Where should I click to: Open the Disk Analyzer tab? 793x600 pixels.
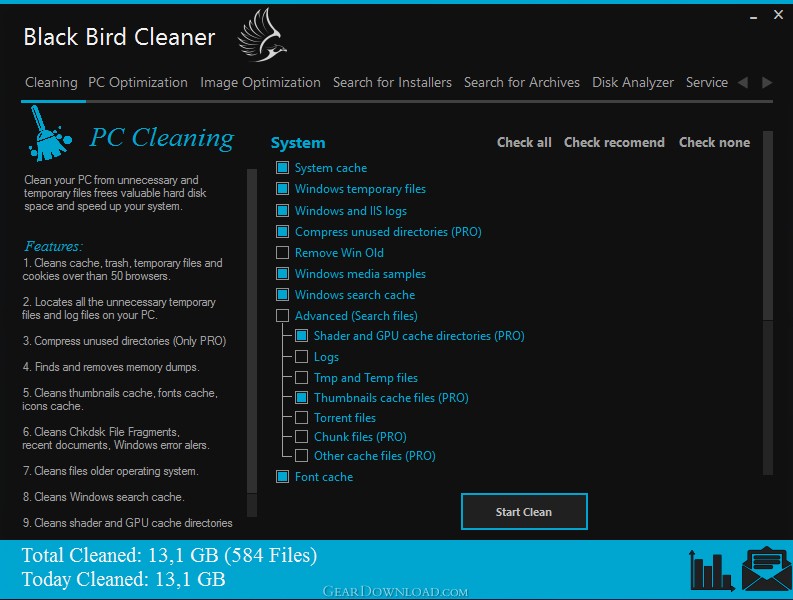[633, 82]
